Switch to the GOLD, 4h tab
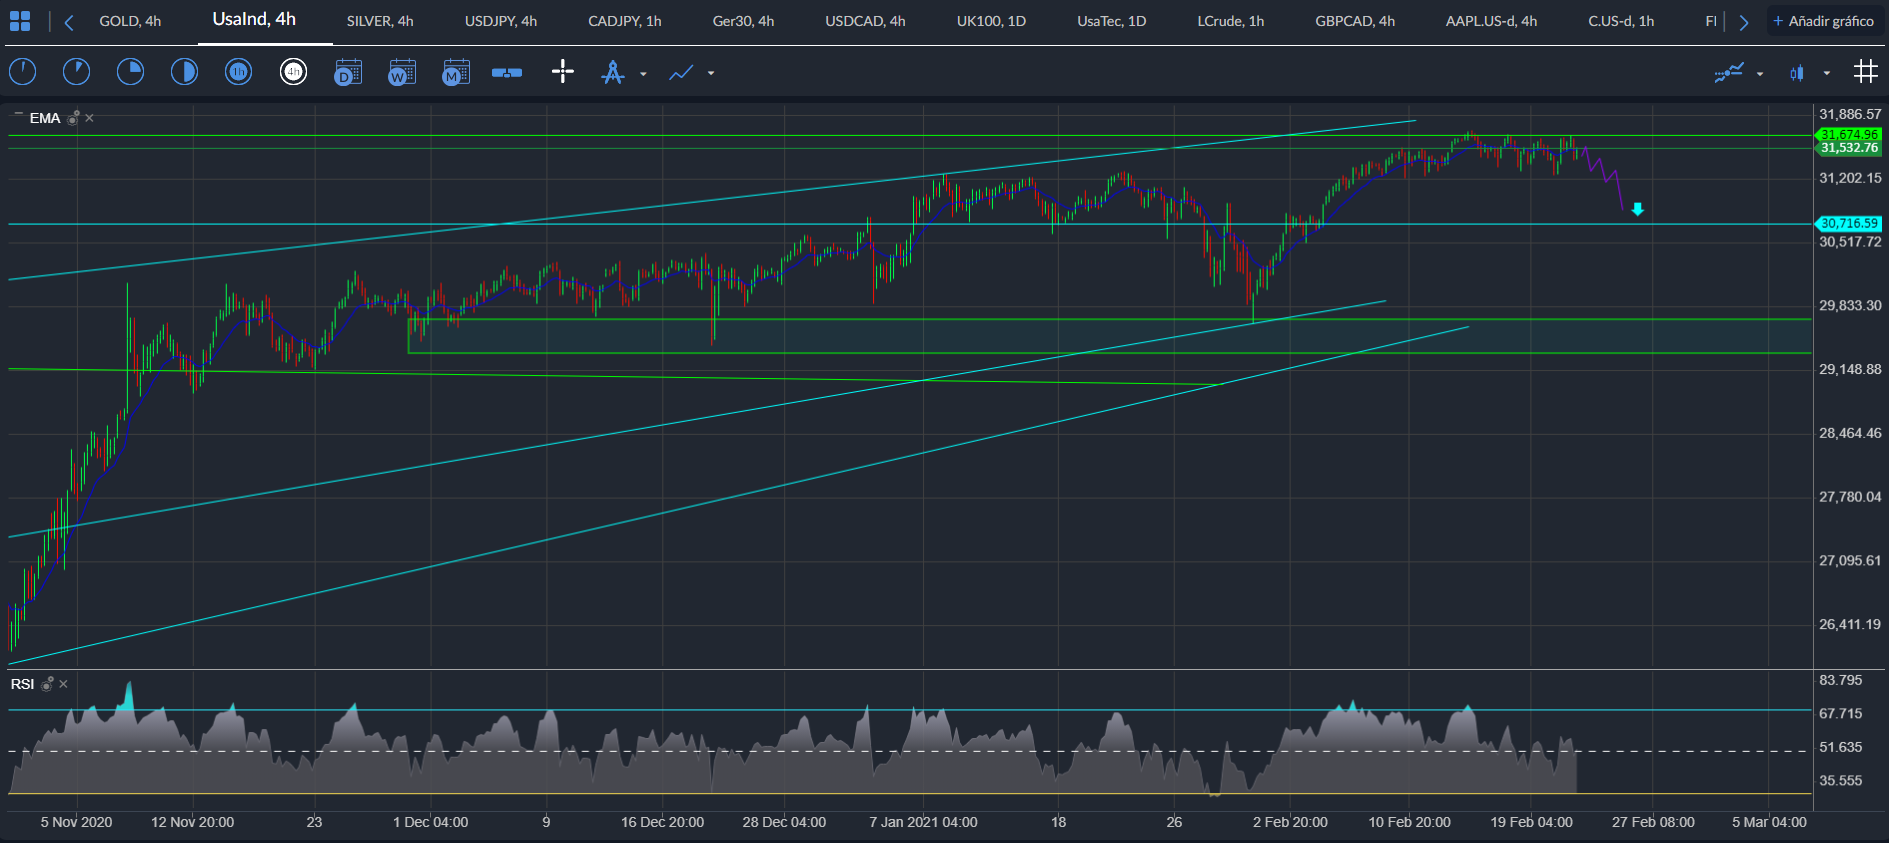Viewport: 1889px width, 843px height. pos(130,21)
